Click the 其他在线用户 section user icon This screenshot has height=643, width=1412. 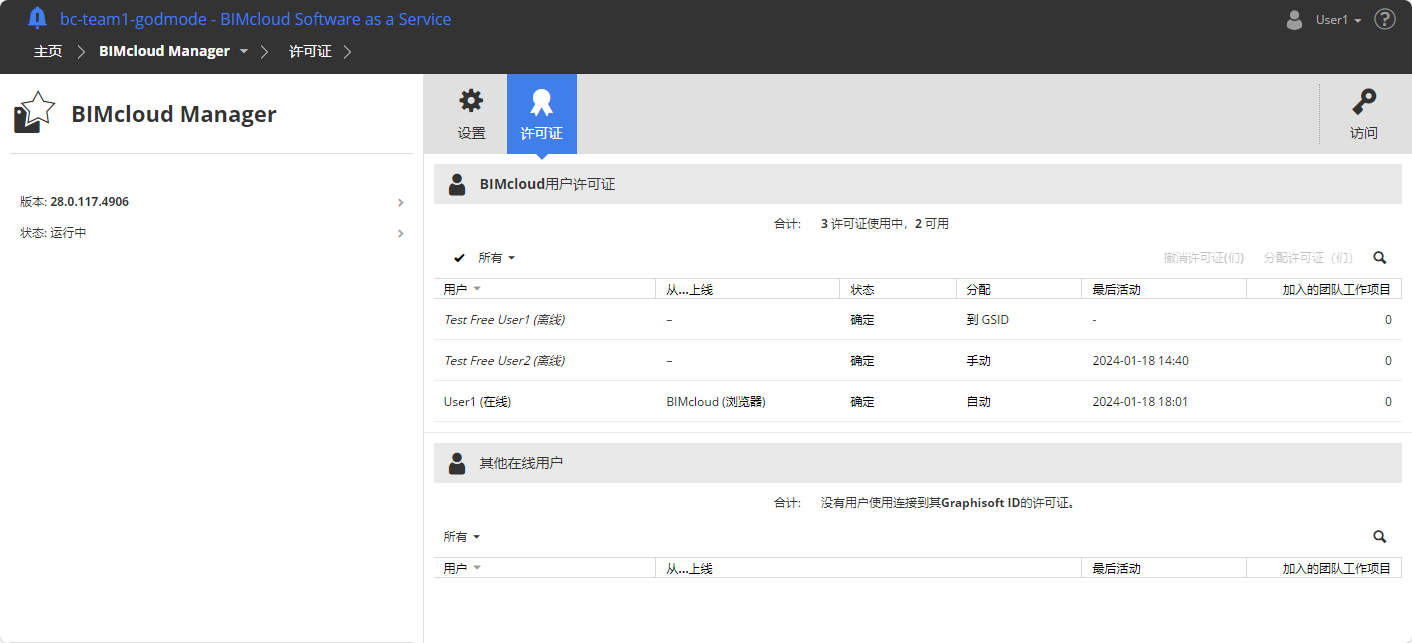(457, 463)
